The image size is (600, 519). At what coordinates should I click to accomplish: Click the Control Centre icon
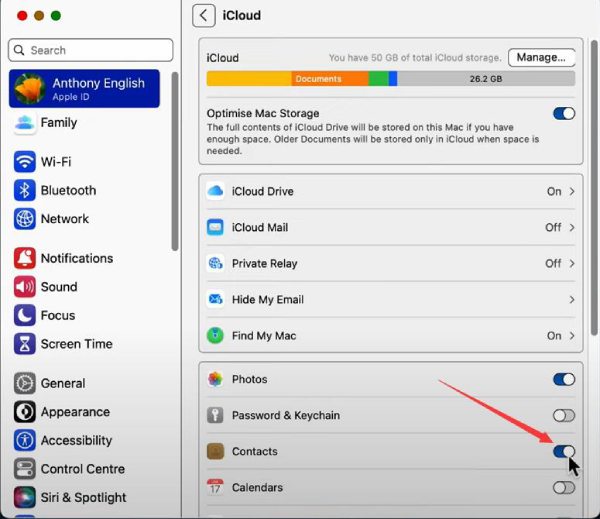pyautogui.click(x=24, y=469)
